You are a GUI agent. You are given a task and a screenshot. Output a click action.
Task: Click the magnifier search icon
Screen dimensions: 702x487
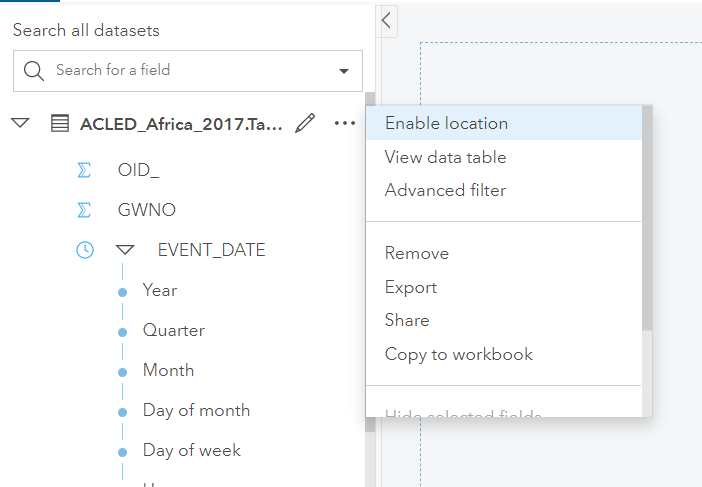click(x=34, y=70)
